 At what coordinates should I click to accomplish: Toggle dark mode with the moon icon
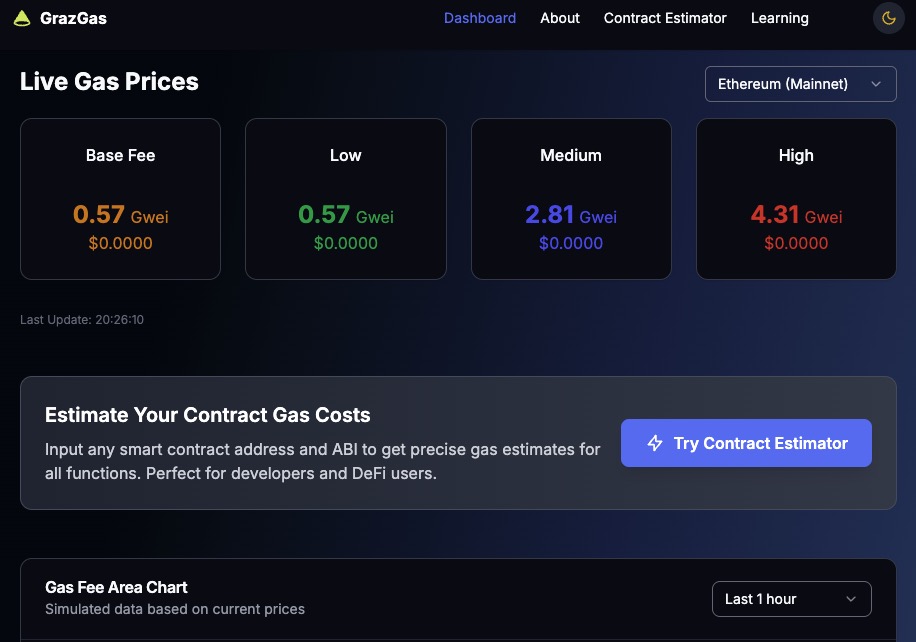[887, 18]
